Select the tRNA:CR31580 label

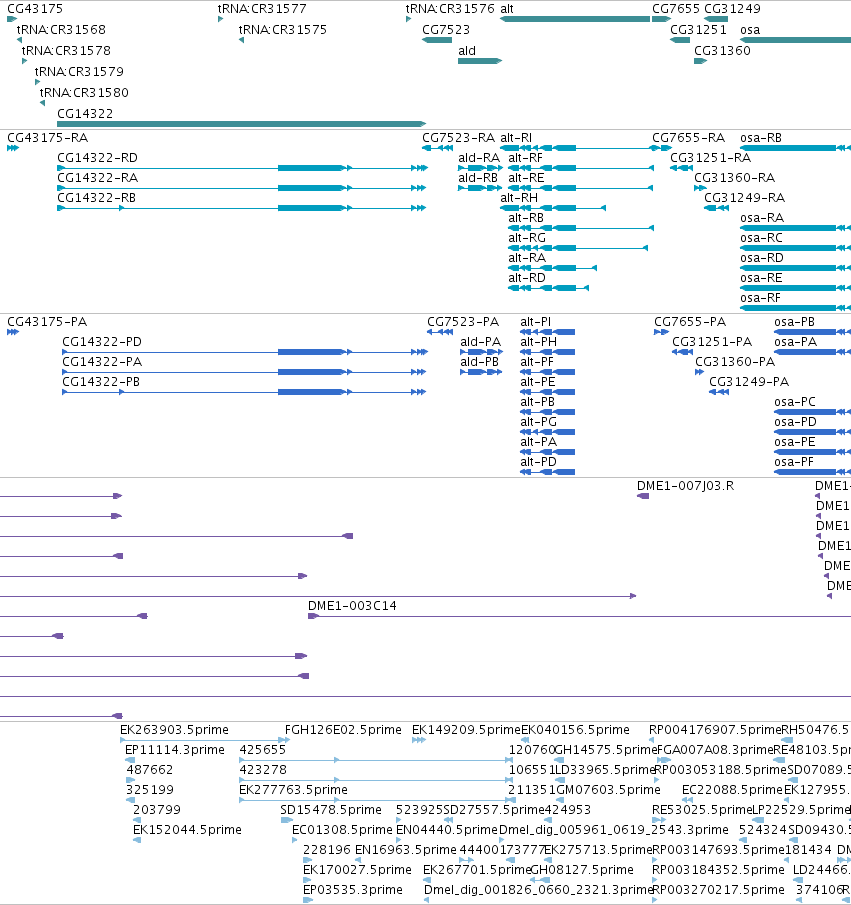coord(84,92)
